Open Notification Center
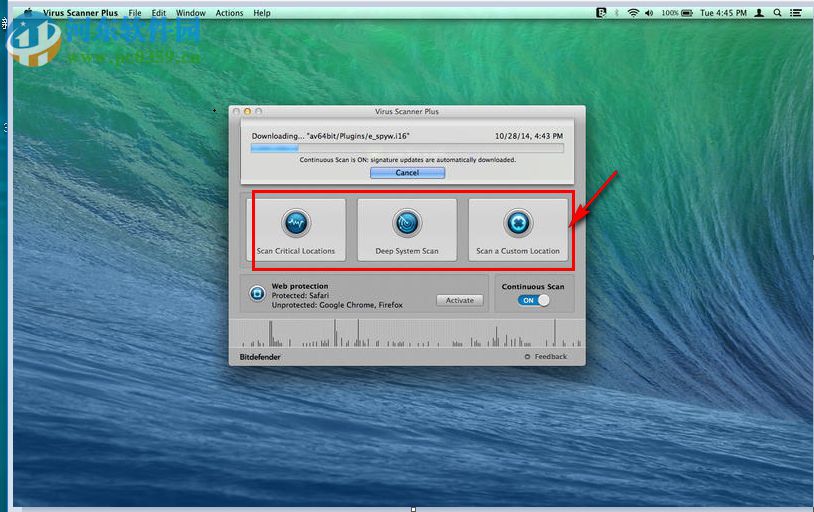814x512 pixels. pos(796,12)
